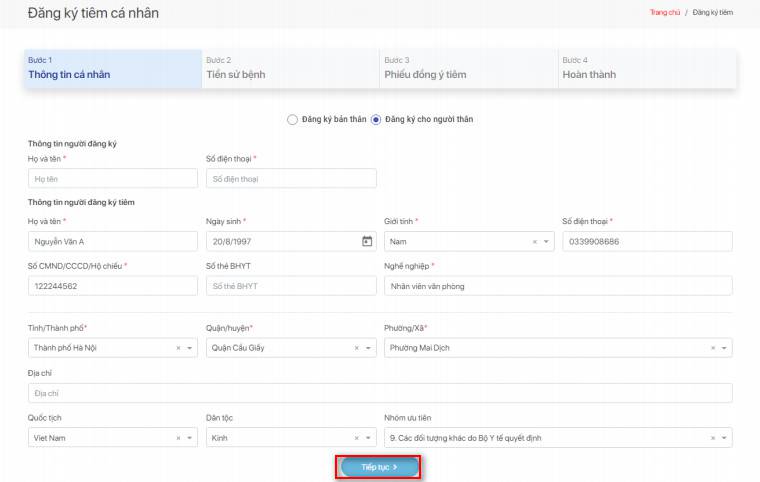Open the Nhóm ưu tiên dropdown arrow
Image resolution: width=760 pixels, height=482 pixels.
pos(724,438)
